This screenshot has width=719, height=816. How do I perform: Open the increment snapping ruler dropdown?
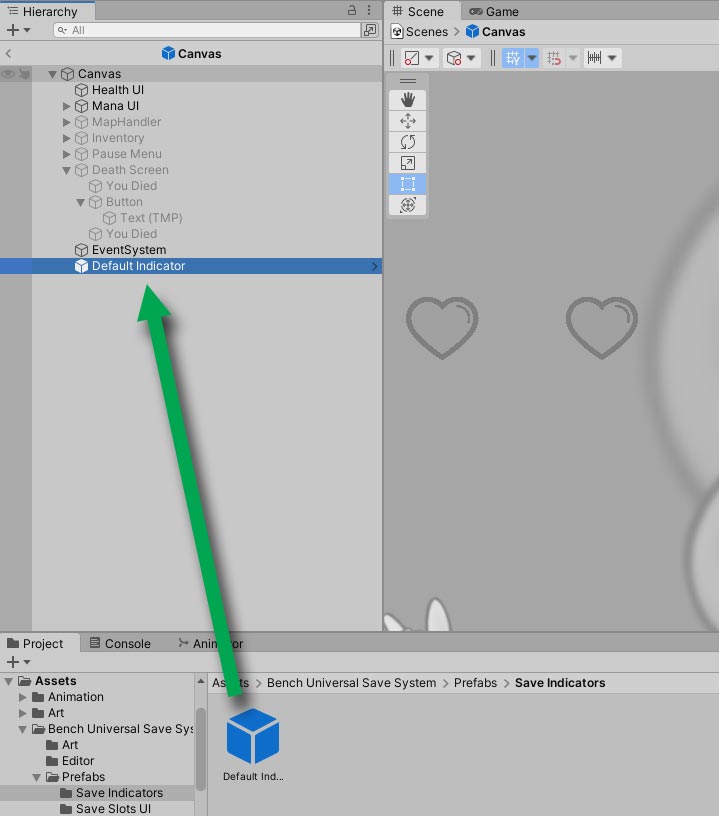(x=612, y=58)
